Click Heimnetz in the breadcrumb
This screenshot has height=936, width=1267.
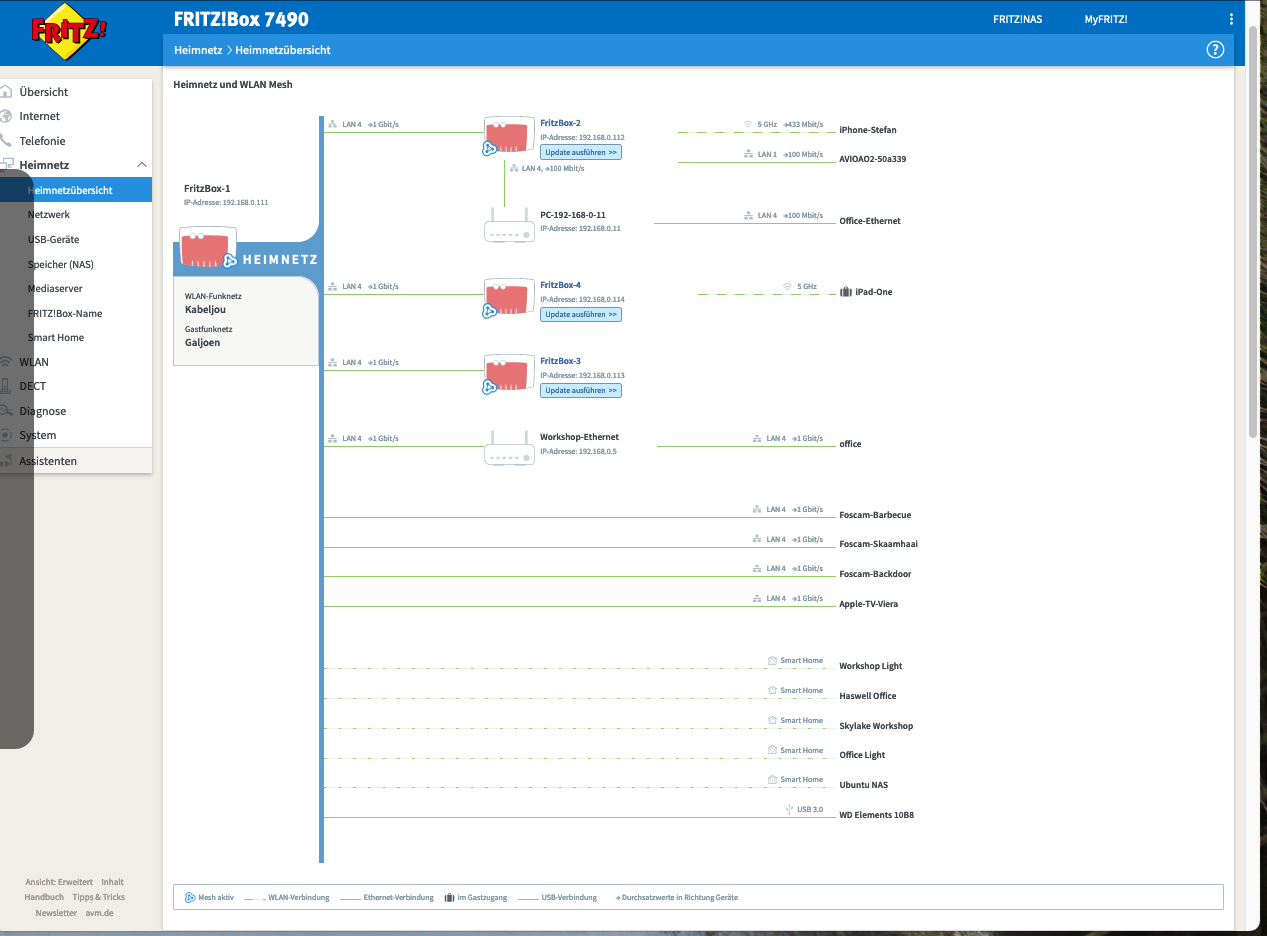point(198,50)
